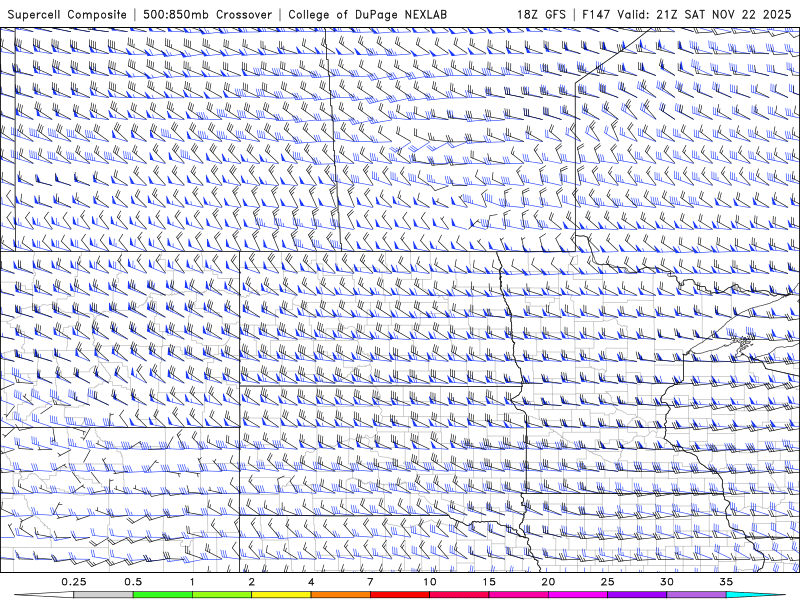The height and width of the screenshot is (600, 800).
Task: Click the "30" legend value
Action: tap(667, 582)
